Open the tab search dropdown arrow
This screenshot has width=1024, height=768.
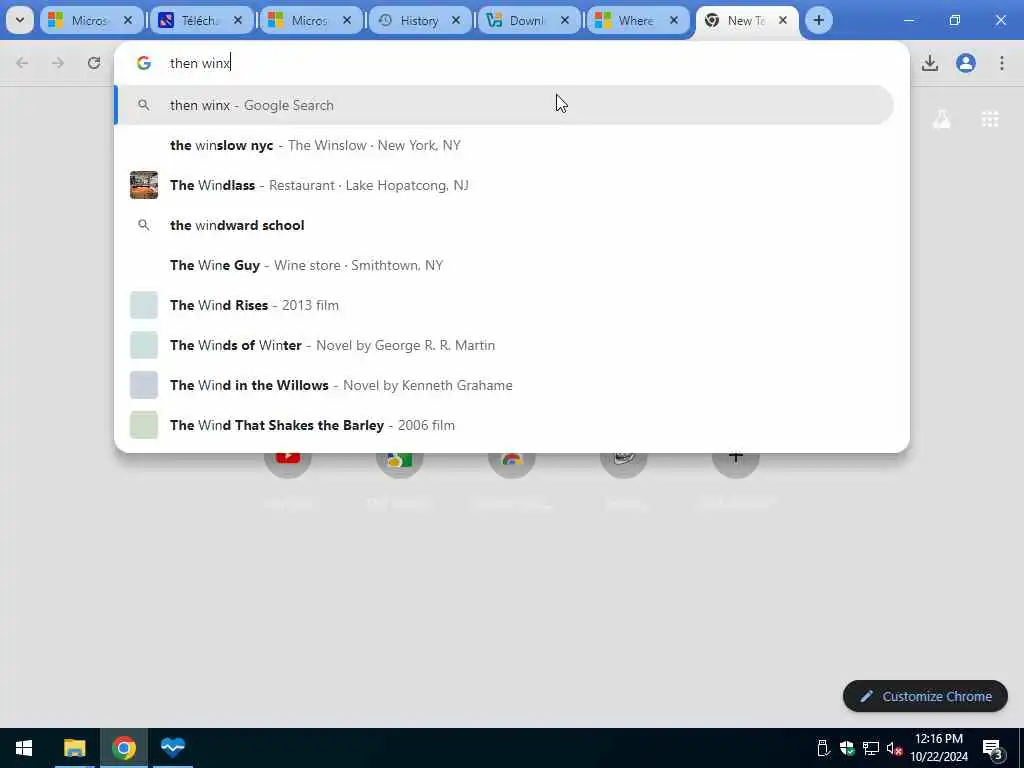(x=20, y=20)
